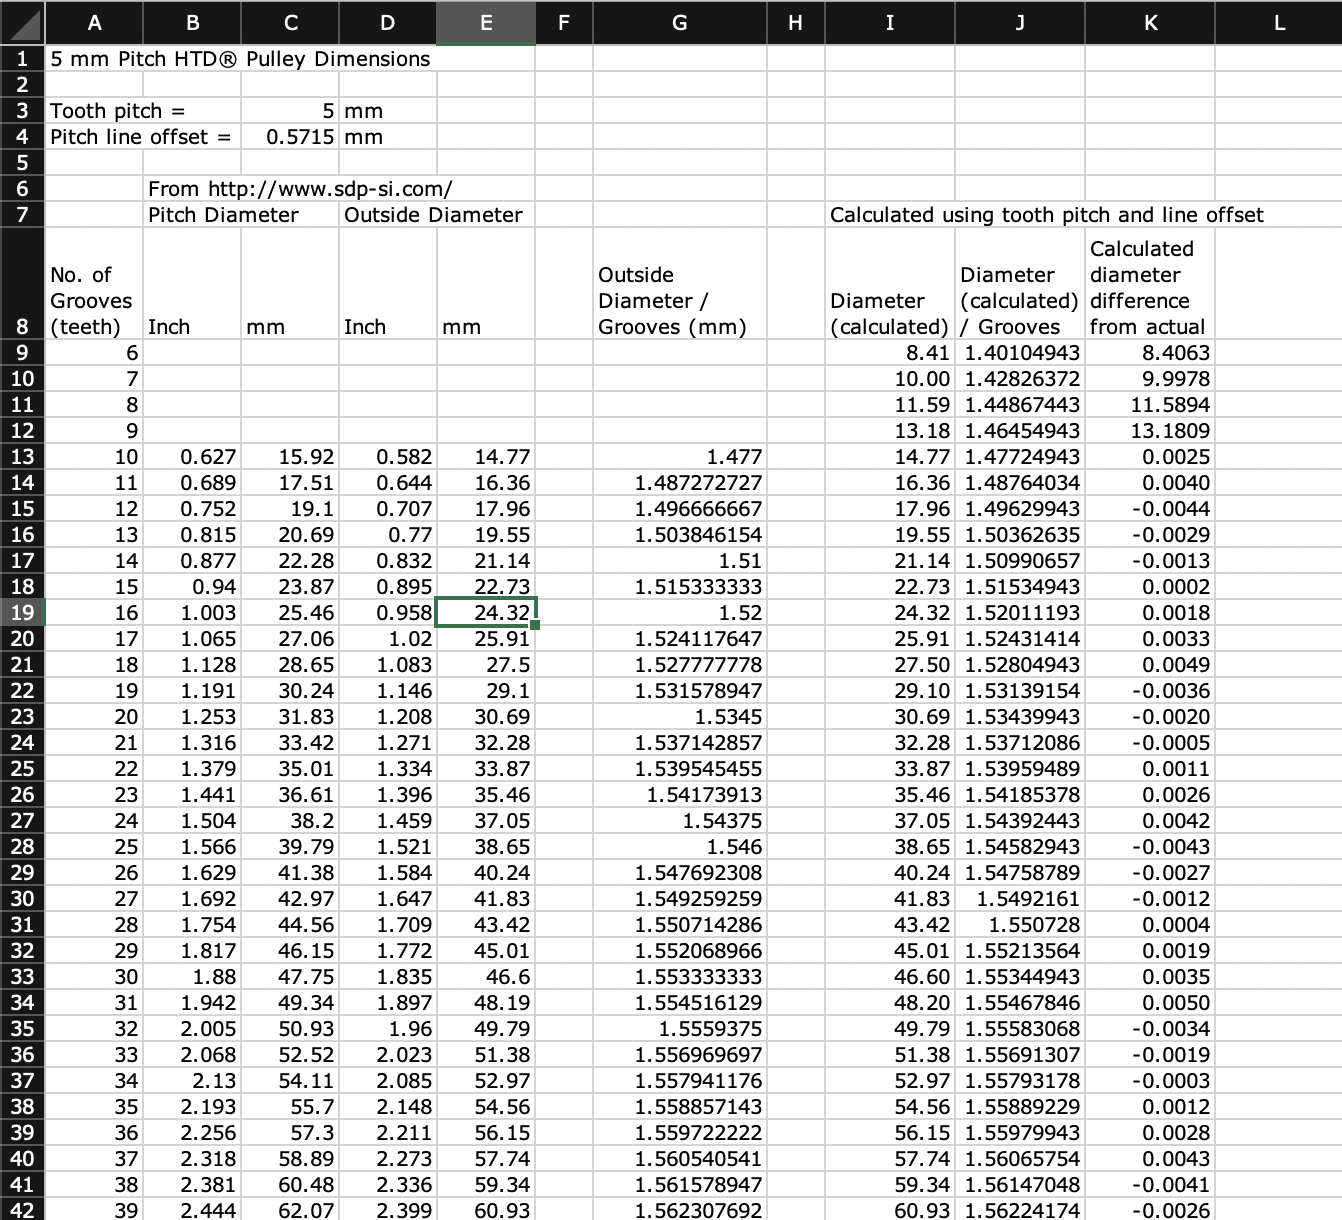Select cell with value 13.1809
The image size is (1342, 1220).
click(x=1150, y=430)
